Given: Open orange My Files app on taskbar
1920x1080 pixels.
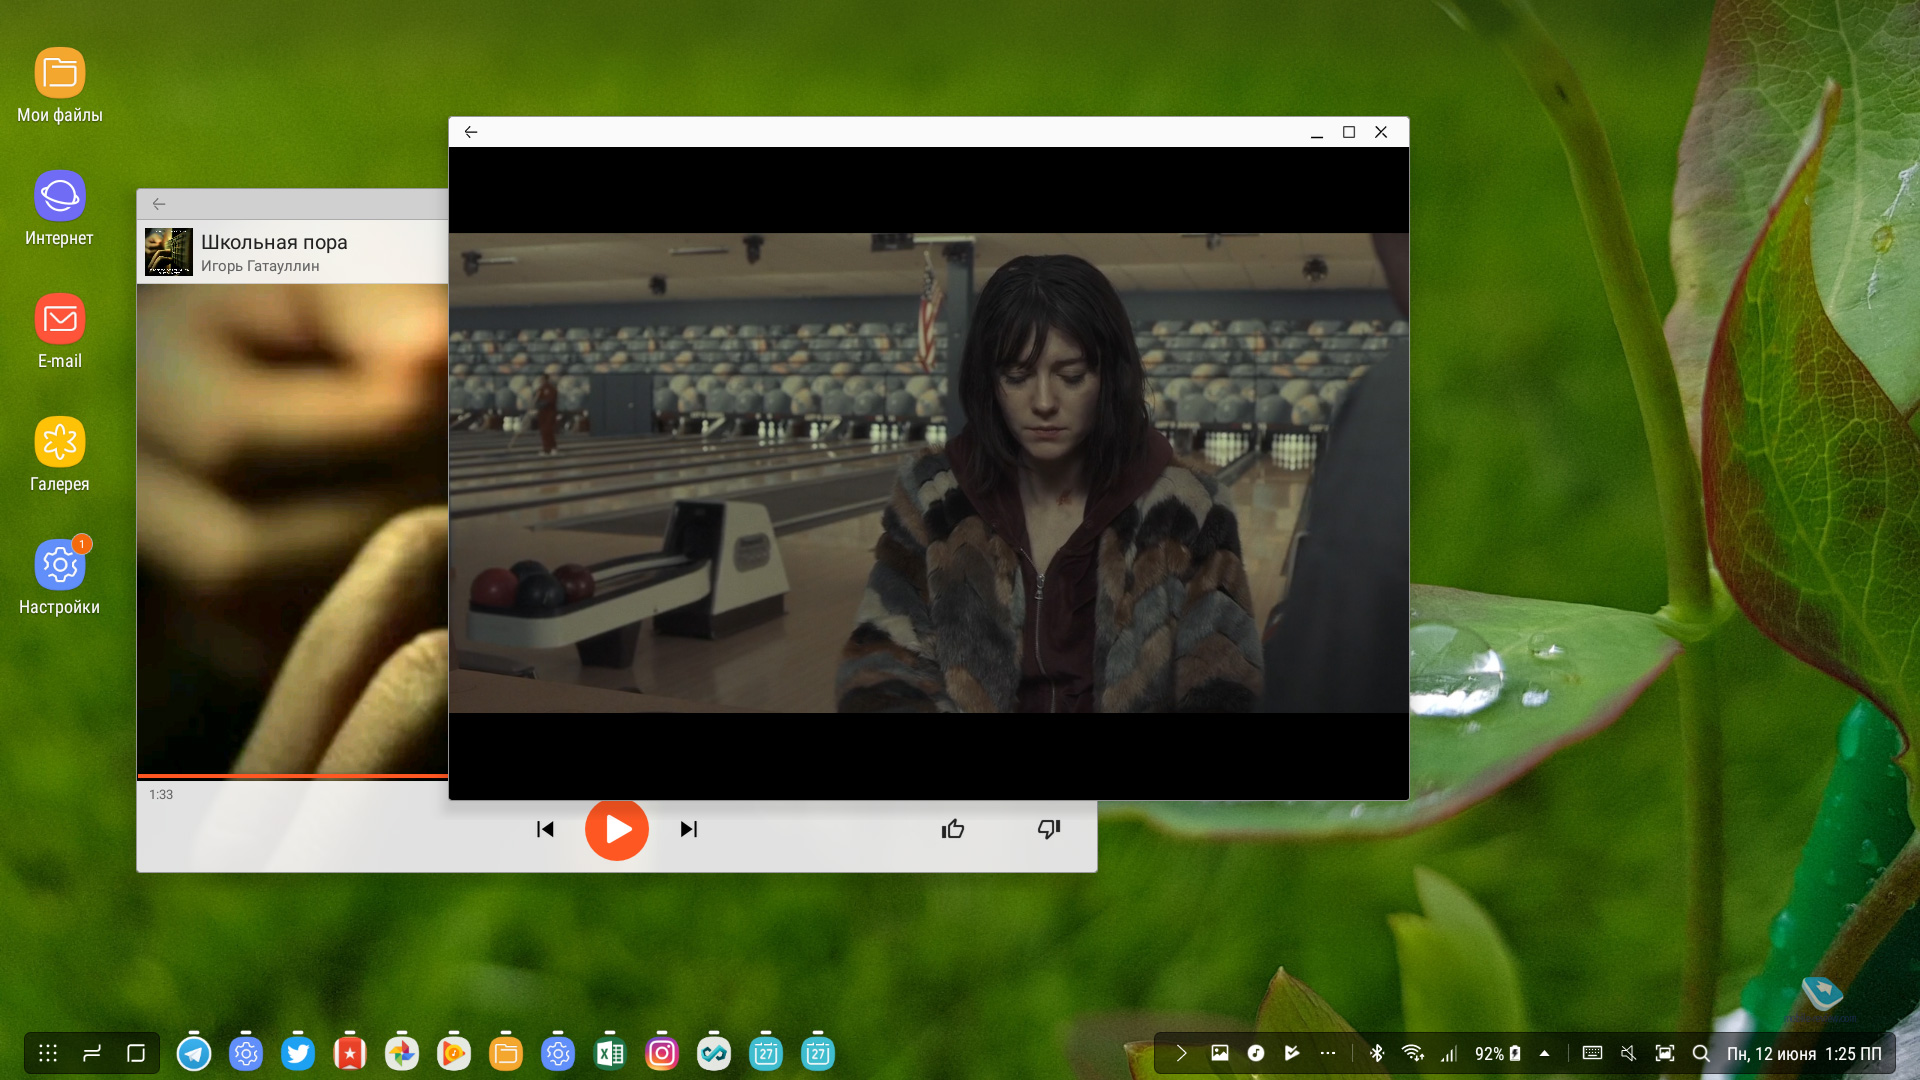Looking at the screenshot, I should point(506,1053).
